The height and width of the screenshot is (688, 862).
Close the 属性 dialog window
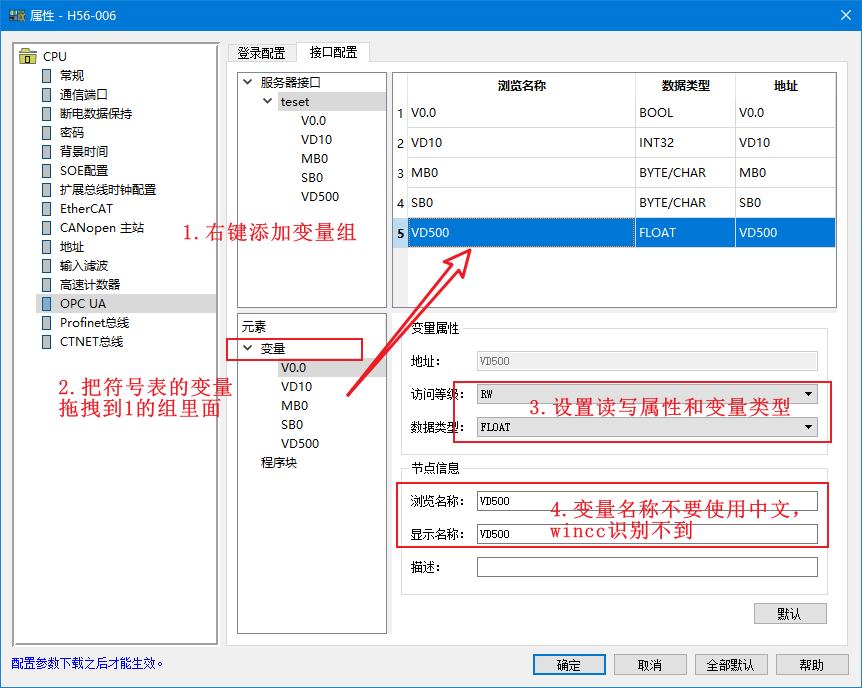(x=846, y=15)
